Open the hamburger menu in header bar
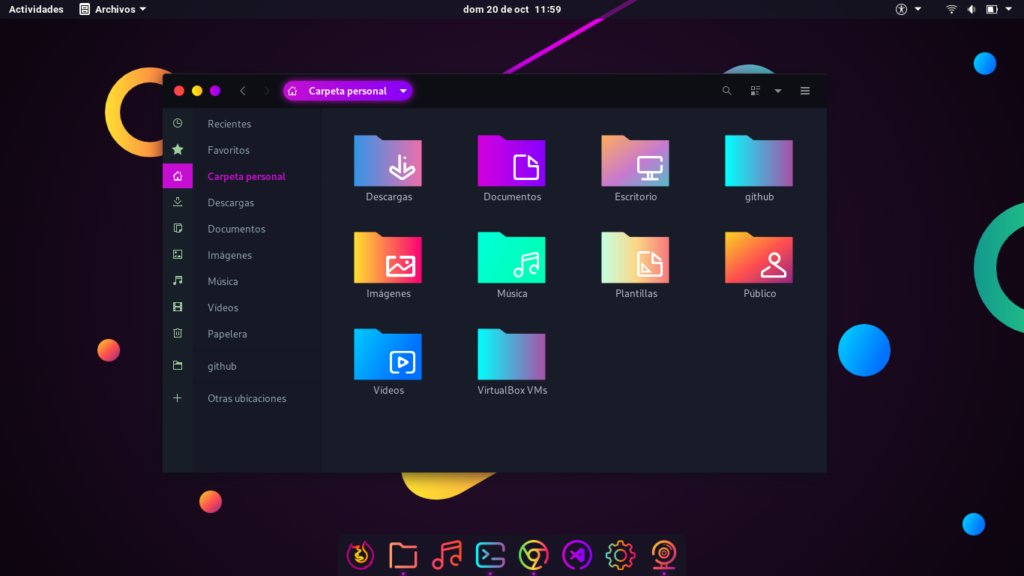 805,91
